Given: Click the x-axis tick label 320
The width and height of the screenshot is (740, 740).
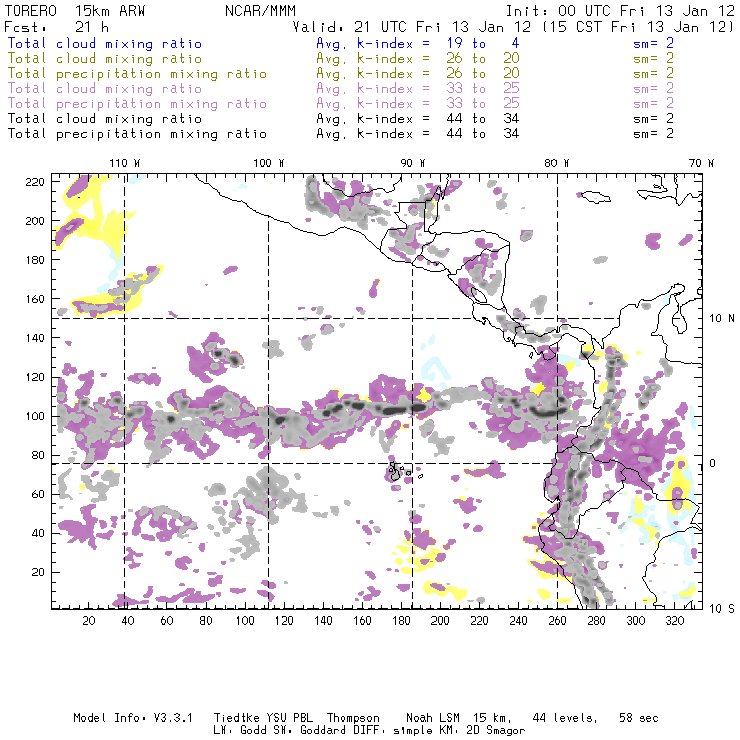Looking at the screenshot, I should 674,621.
